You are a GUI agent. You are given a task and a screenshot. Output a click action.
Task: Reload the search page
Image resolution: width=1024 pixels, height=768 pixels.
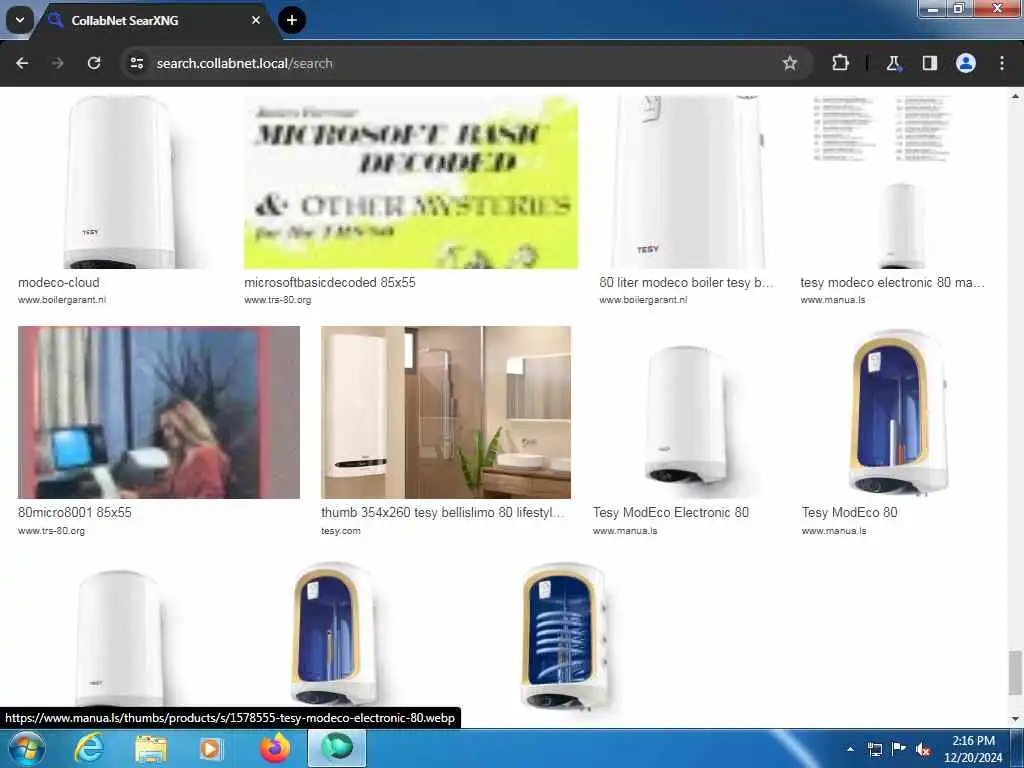94,63
